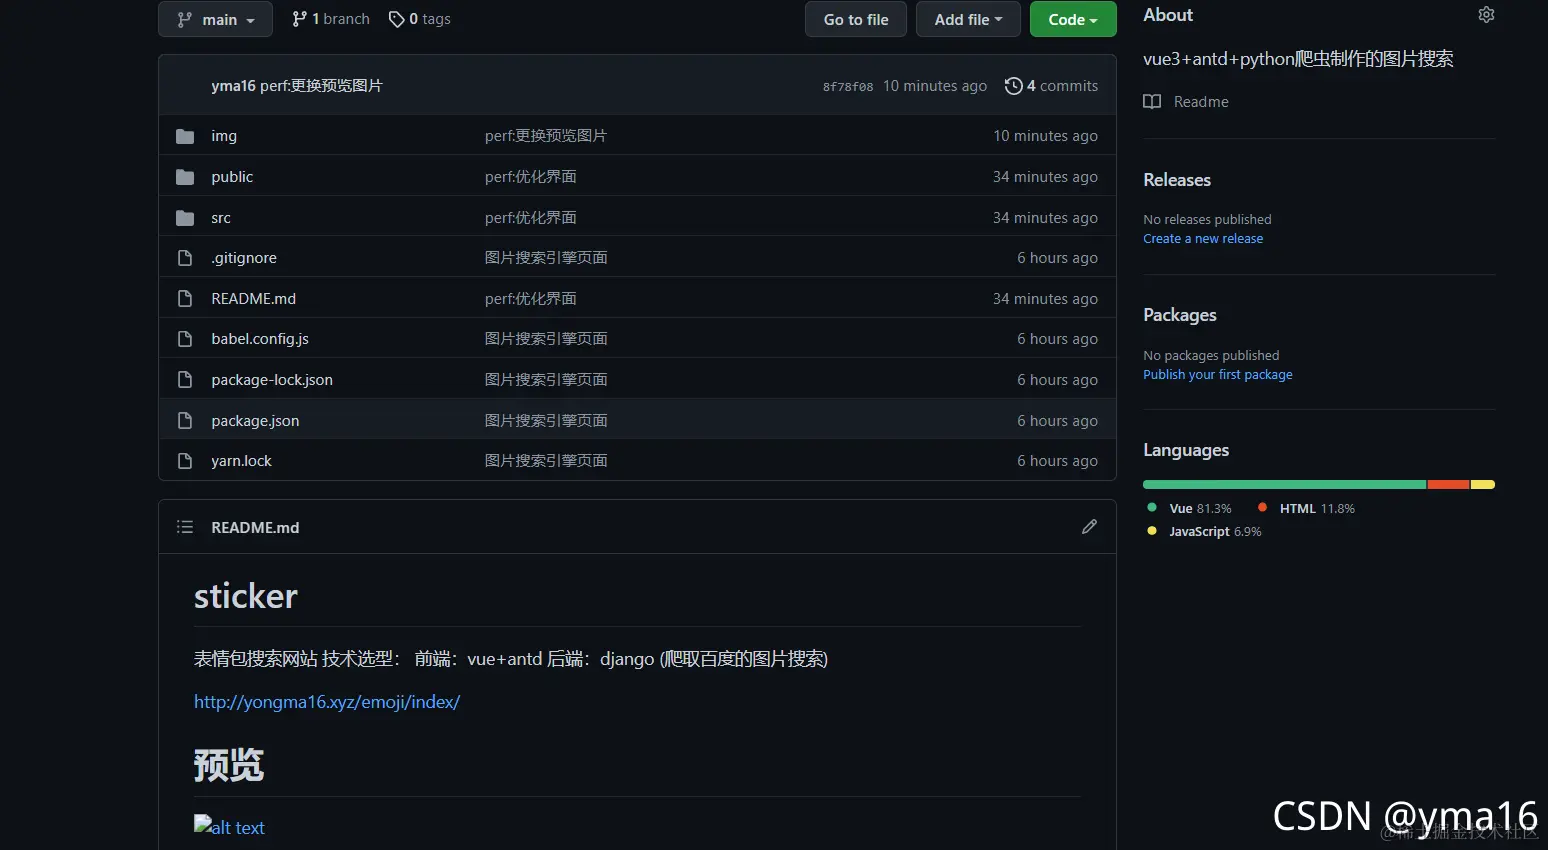1548x850 pixels.
Task: Click the yarn.lock file icon
Action: (x=185, y=461)
